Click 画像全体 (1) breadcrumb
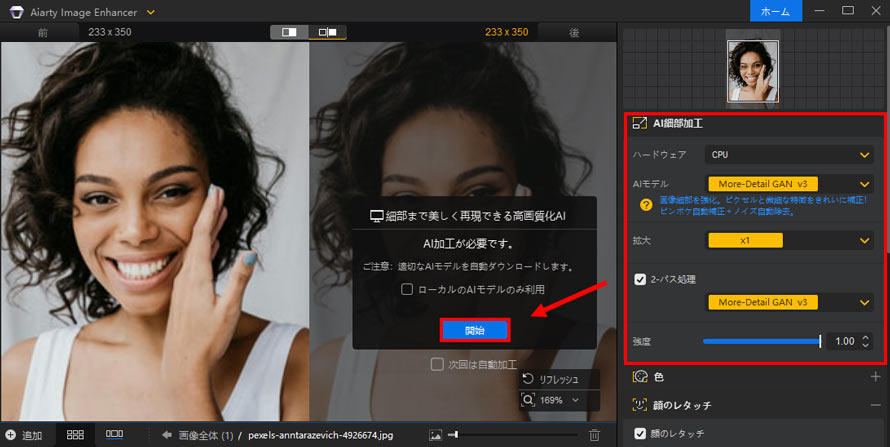Image resolution: width=890 pixels, height=447 pixels. click(206, 436)
